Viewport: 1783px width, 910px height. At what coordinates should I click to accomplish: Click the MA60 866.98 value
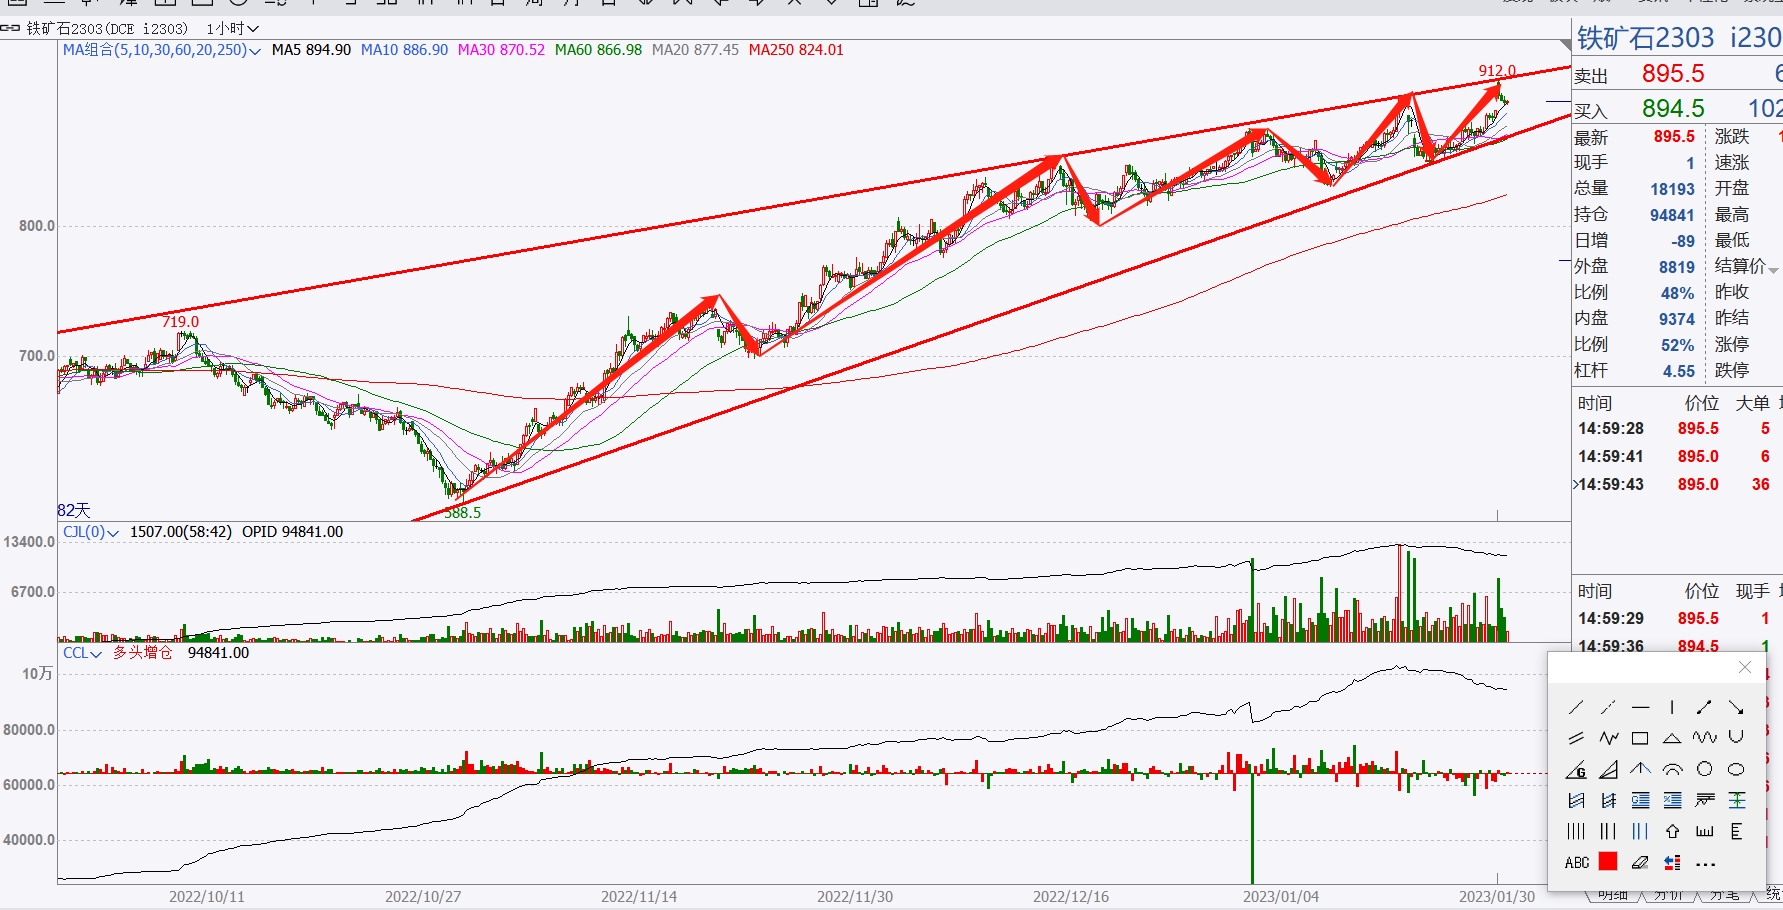[x=598, y=50]
